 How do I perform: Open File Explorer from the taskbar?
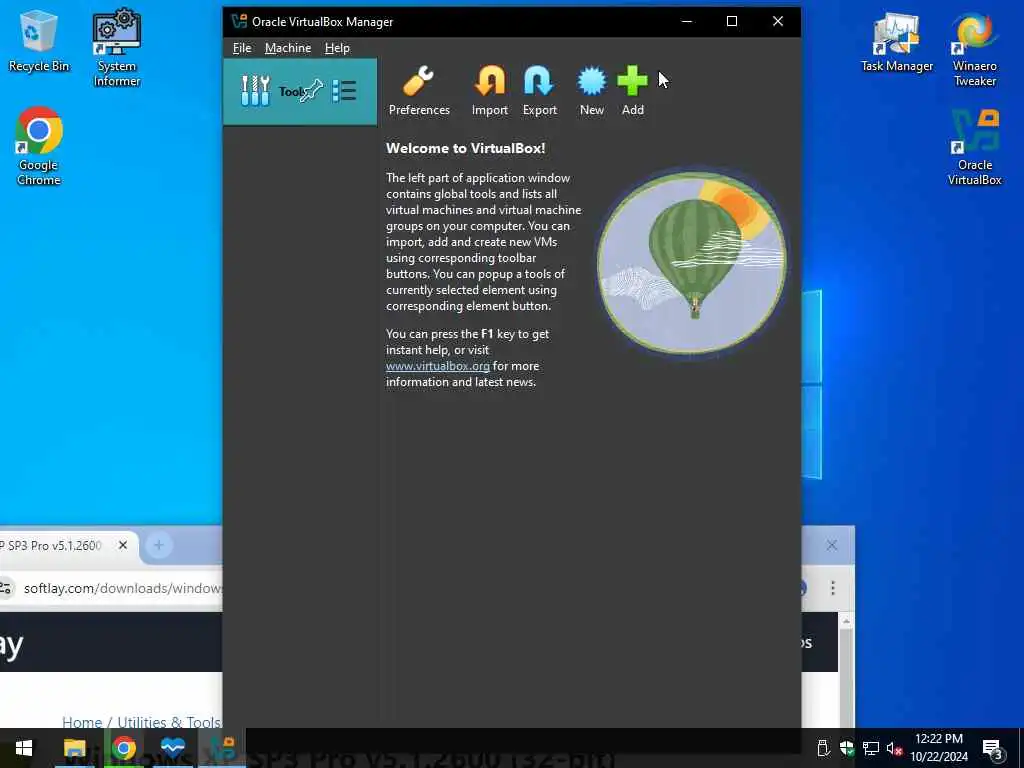[x=74, y=748]
